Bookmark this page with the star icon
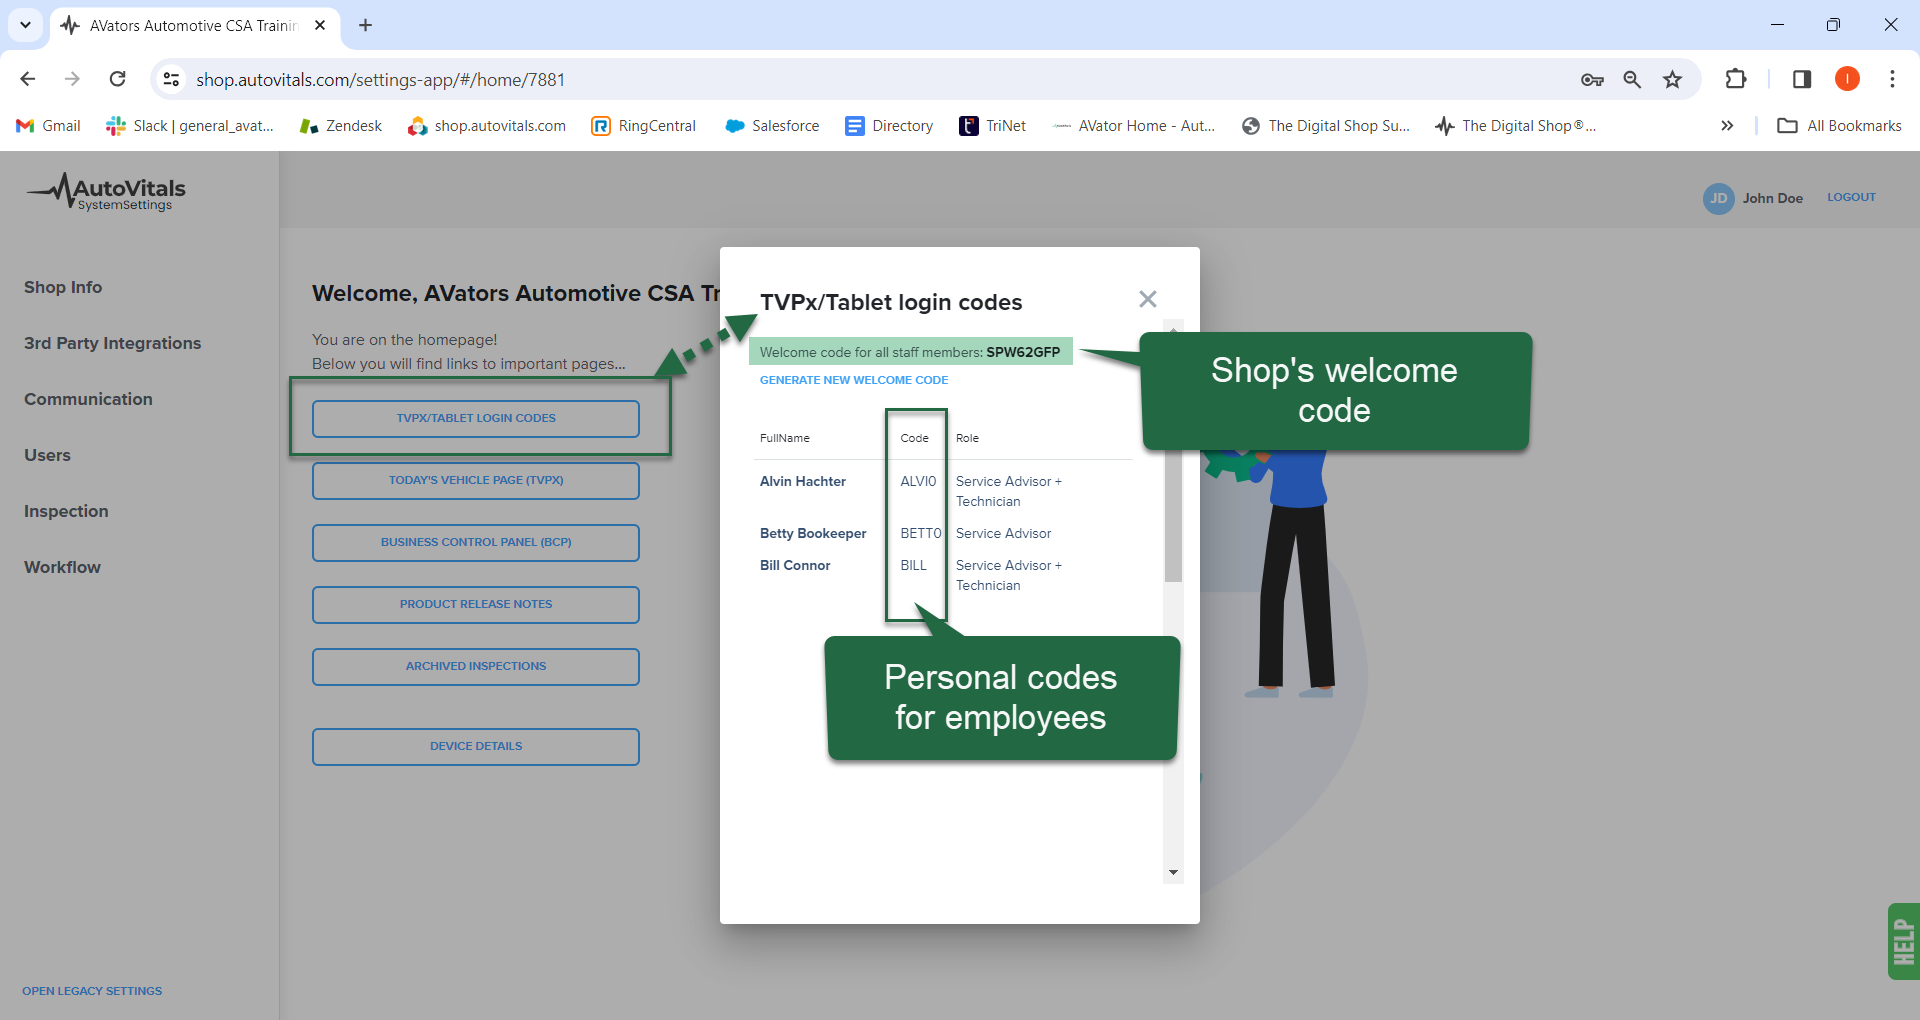Screen dimensions: 1920x1020 (x=1672, y=79)
